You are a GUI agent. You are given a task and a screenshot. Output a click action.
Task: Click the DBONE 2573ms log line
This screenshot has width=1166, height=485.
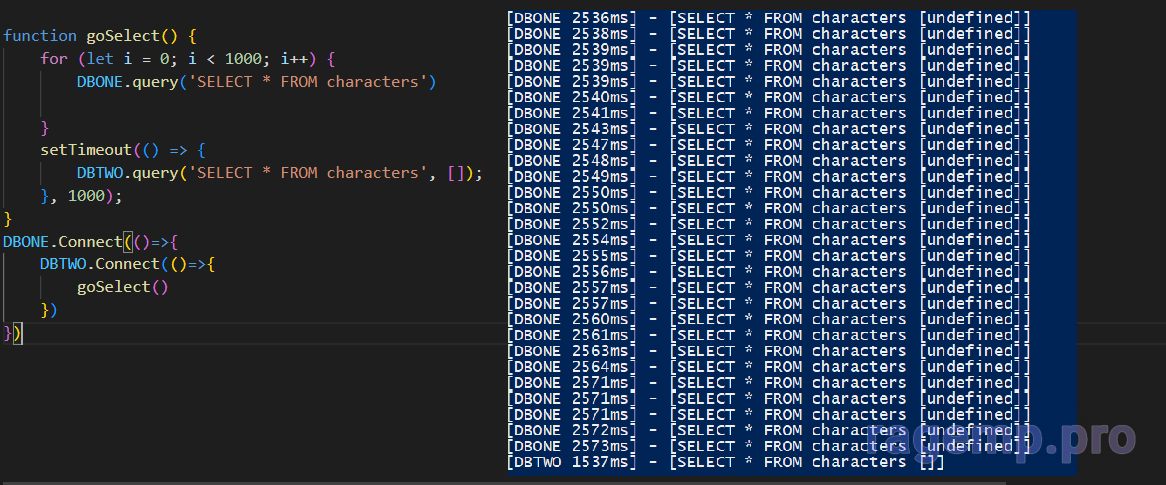[768, 446]
